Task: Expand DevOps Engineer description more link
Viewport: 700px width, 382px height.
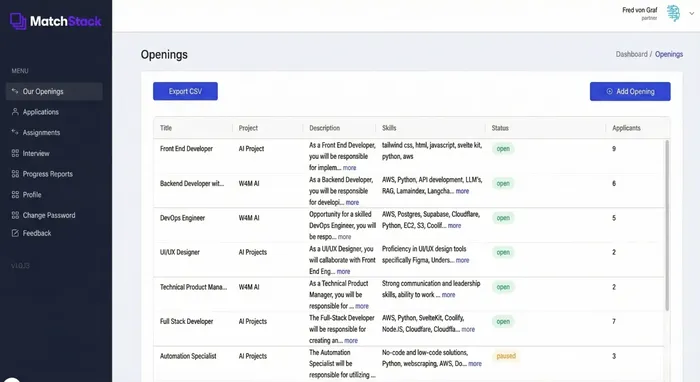Action: click(x=344, y=237)
